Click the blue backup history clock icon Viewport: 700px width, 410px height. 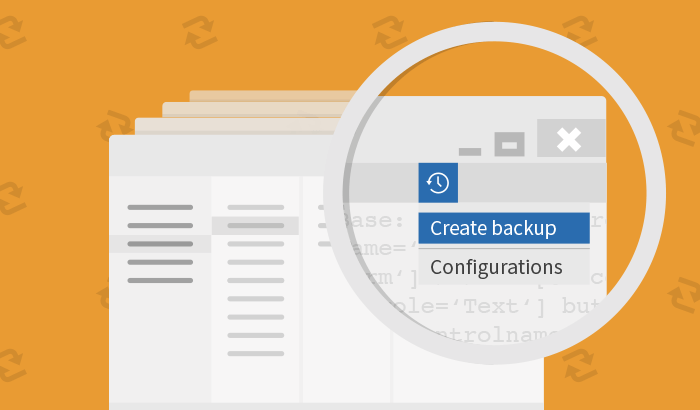pos(438,183)
